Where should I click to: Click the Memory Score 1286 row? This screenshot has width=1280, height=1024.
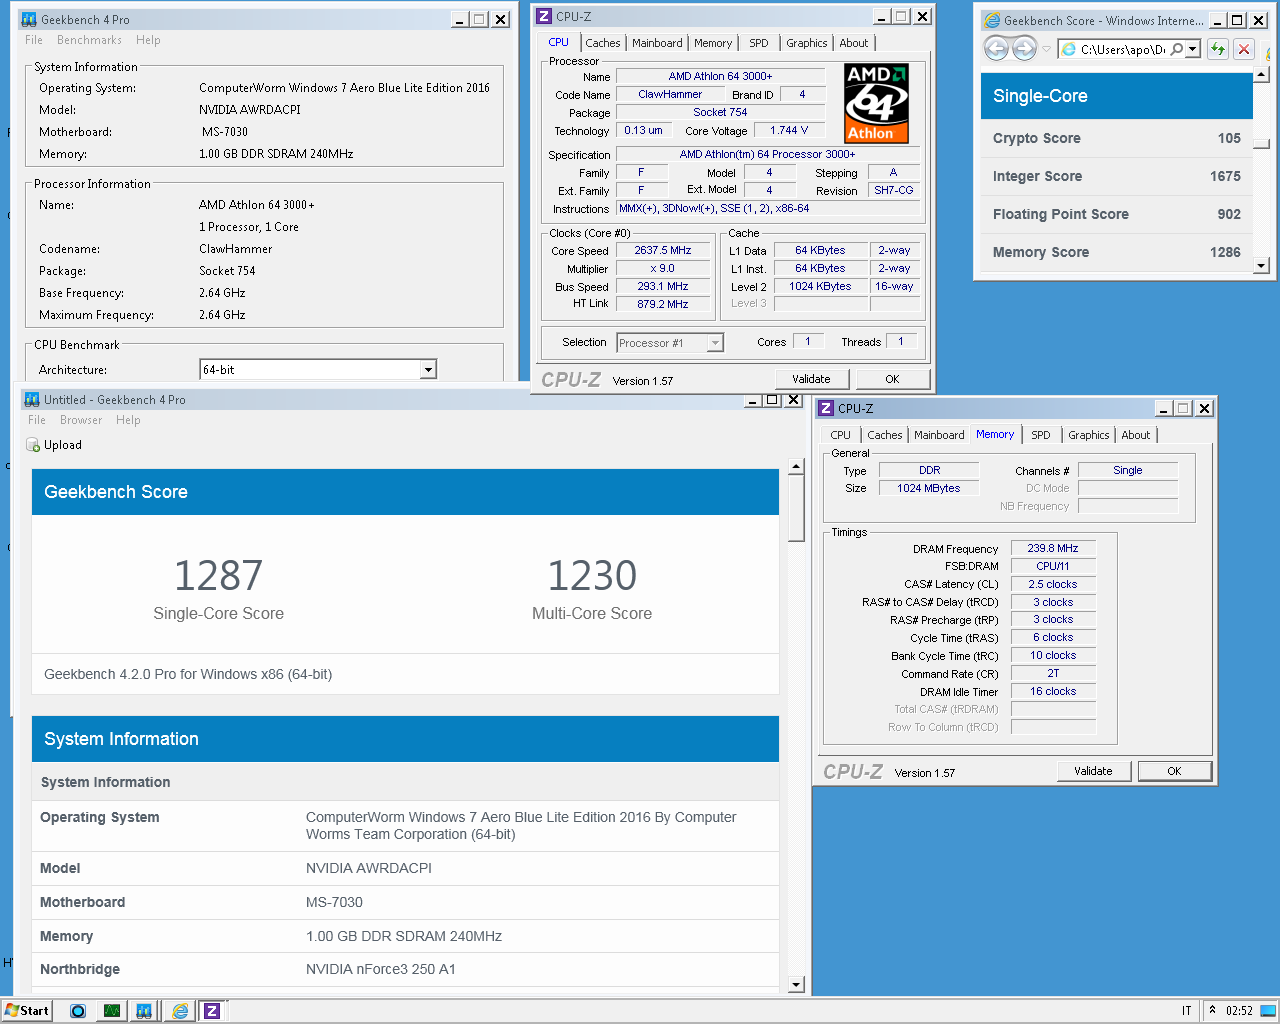(1117, 252)
